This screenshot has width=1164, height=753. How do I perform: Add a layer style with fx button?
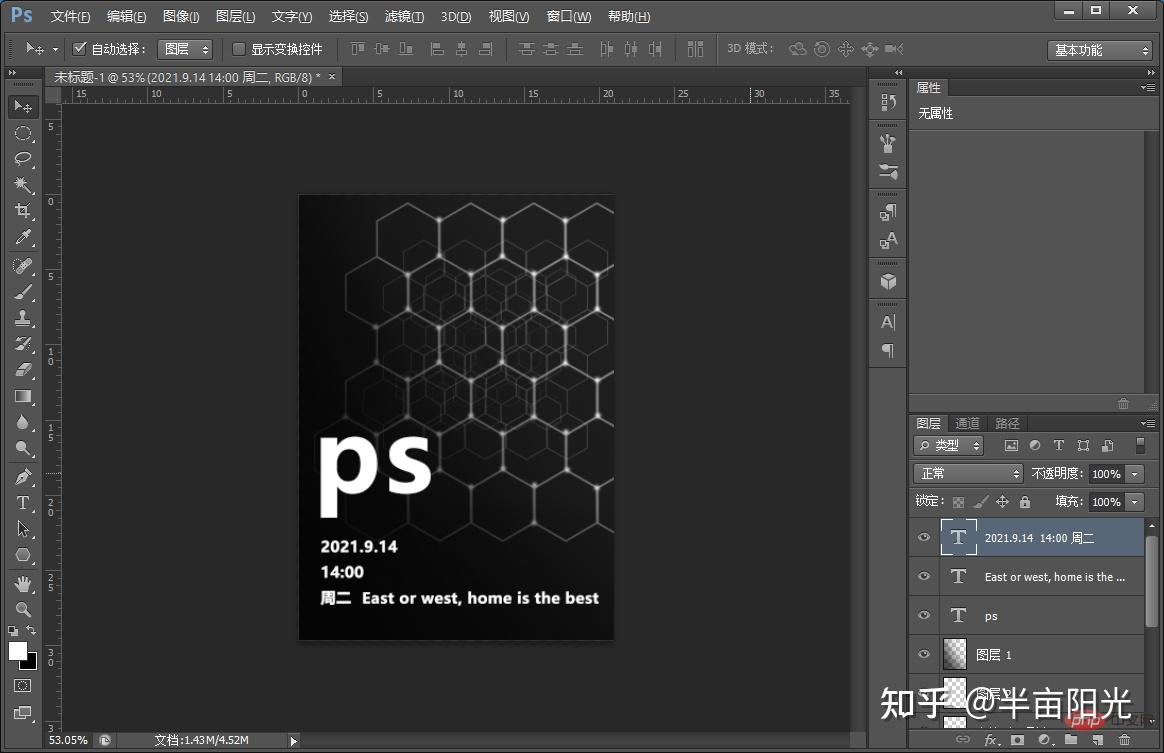(x=990, y=740)
